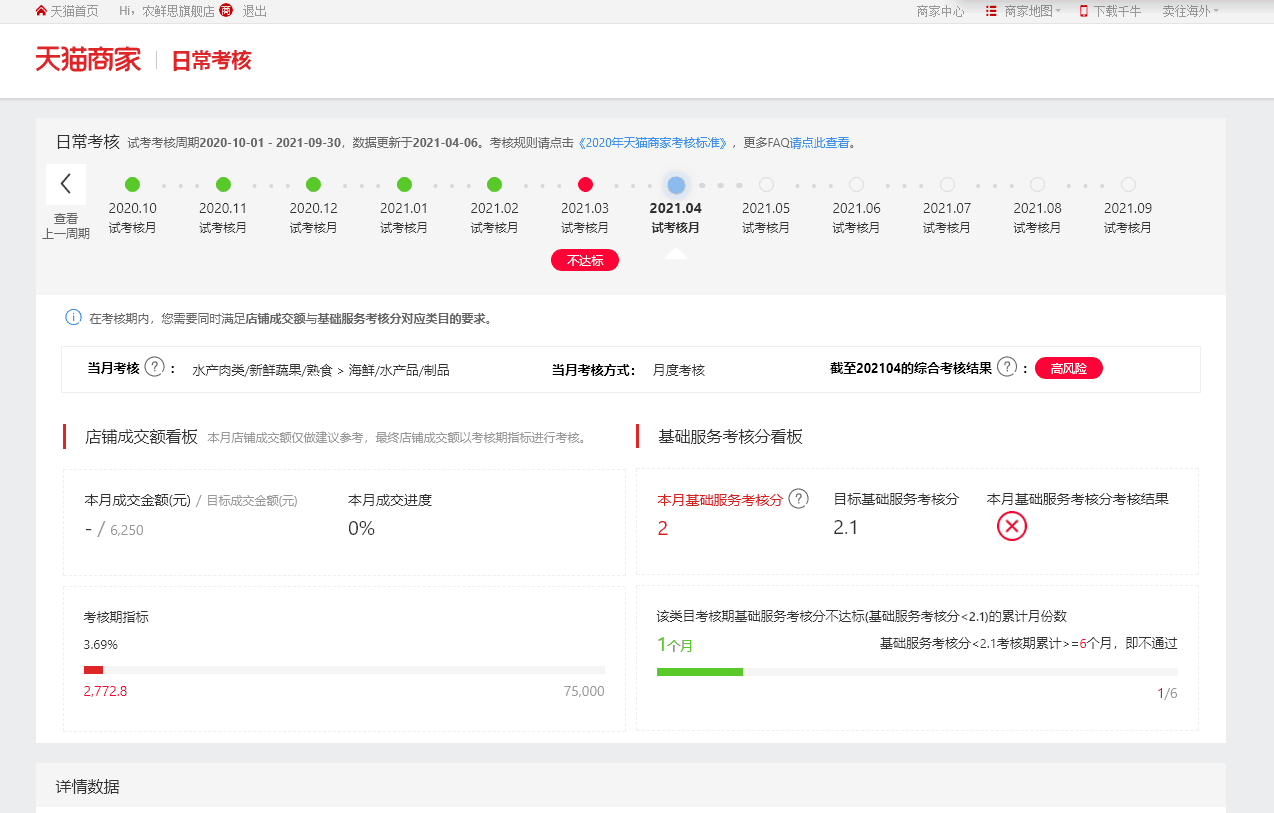The image size is (1274, 813).
Task: Click the target amount value 6,250
Action: click(x=127, y=530)
